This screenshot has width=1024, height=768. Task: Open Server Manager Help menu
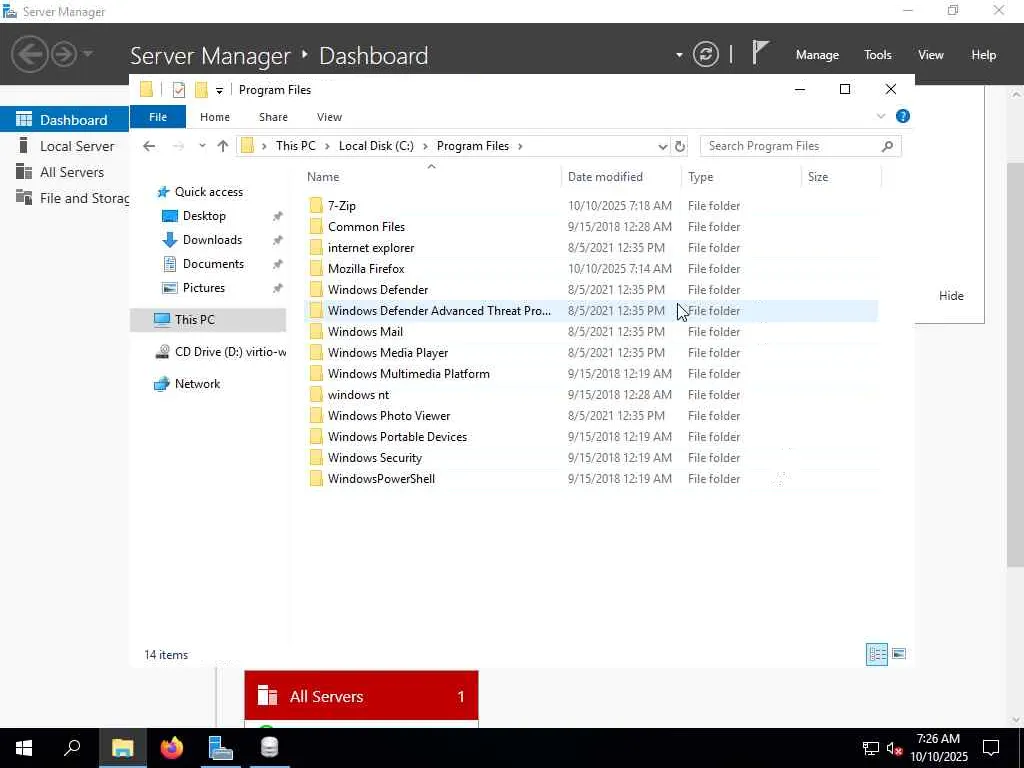984,55
